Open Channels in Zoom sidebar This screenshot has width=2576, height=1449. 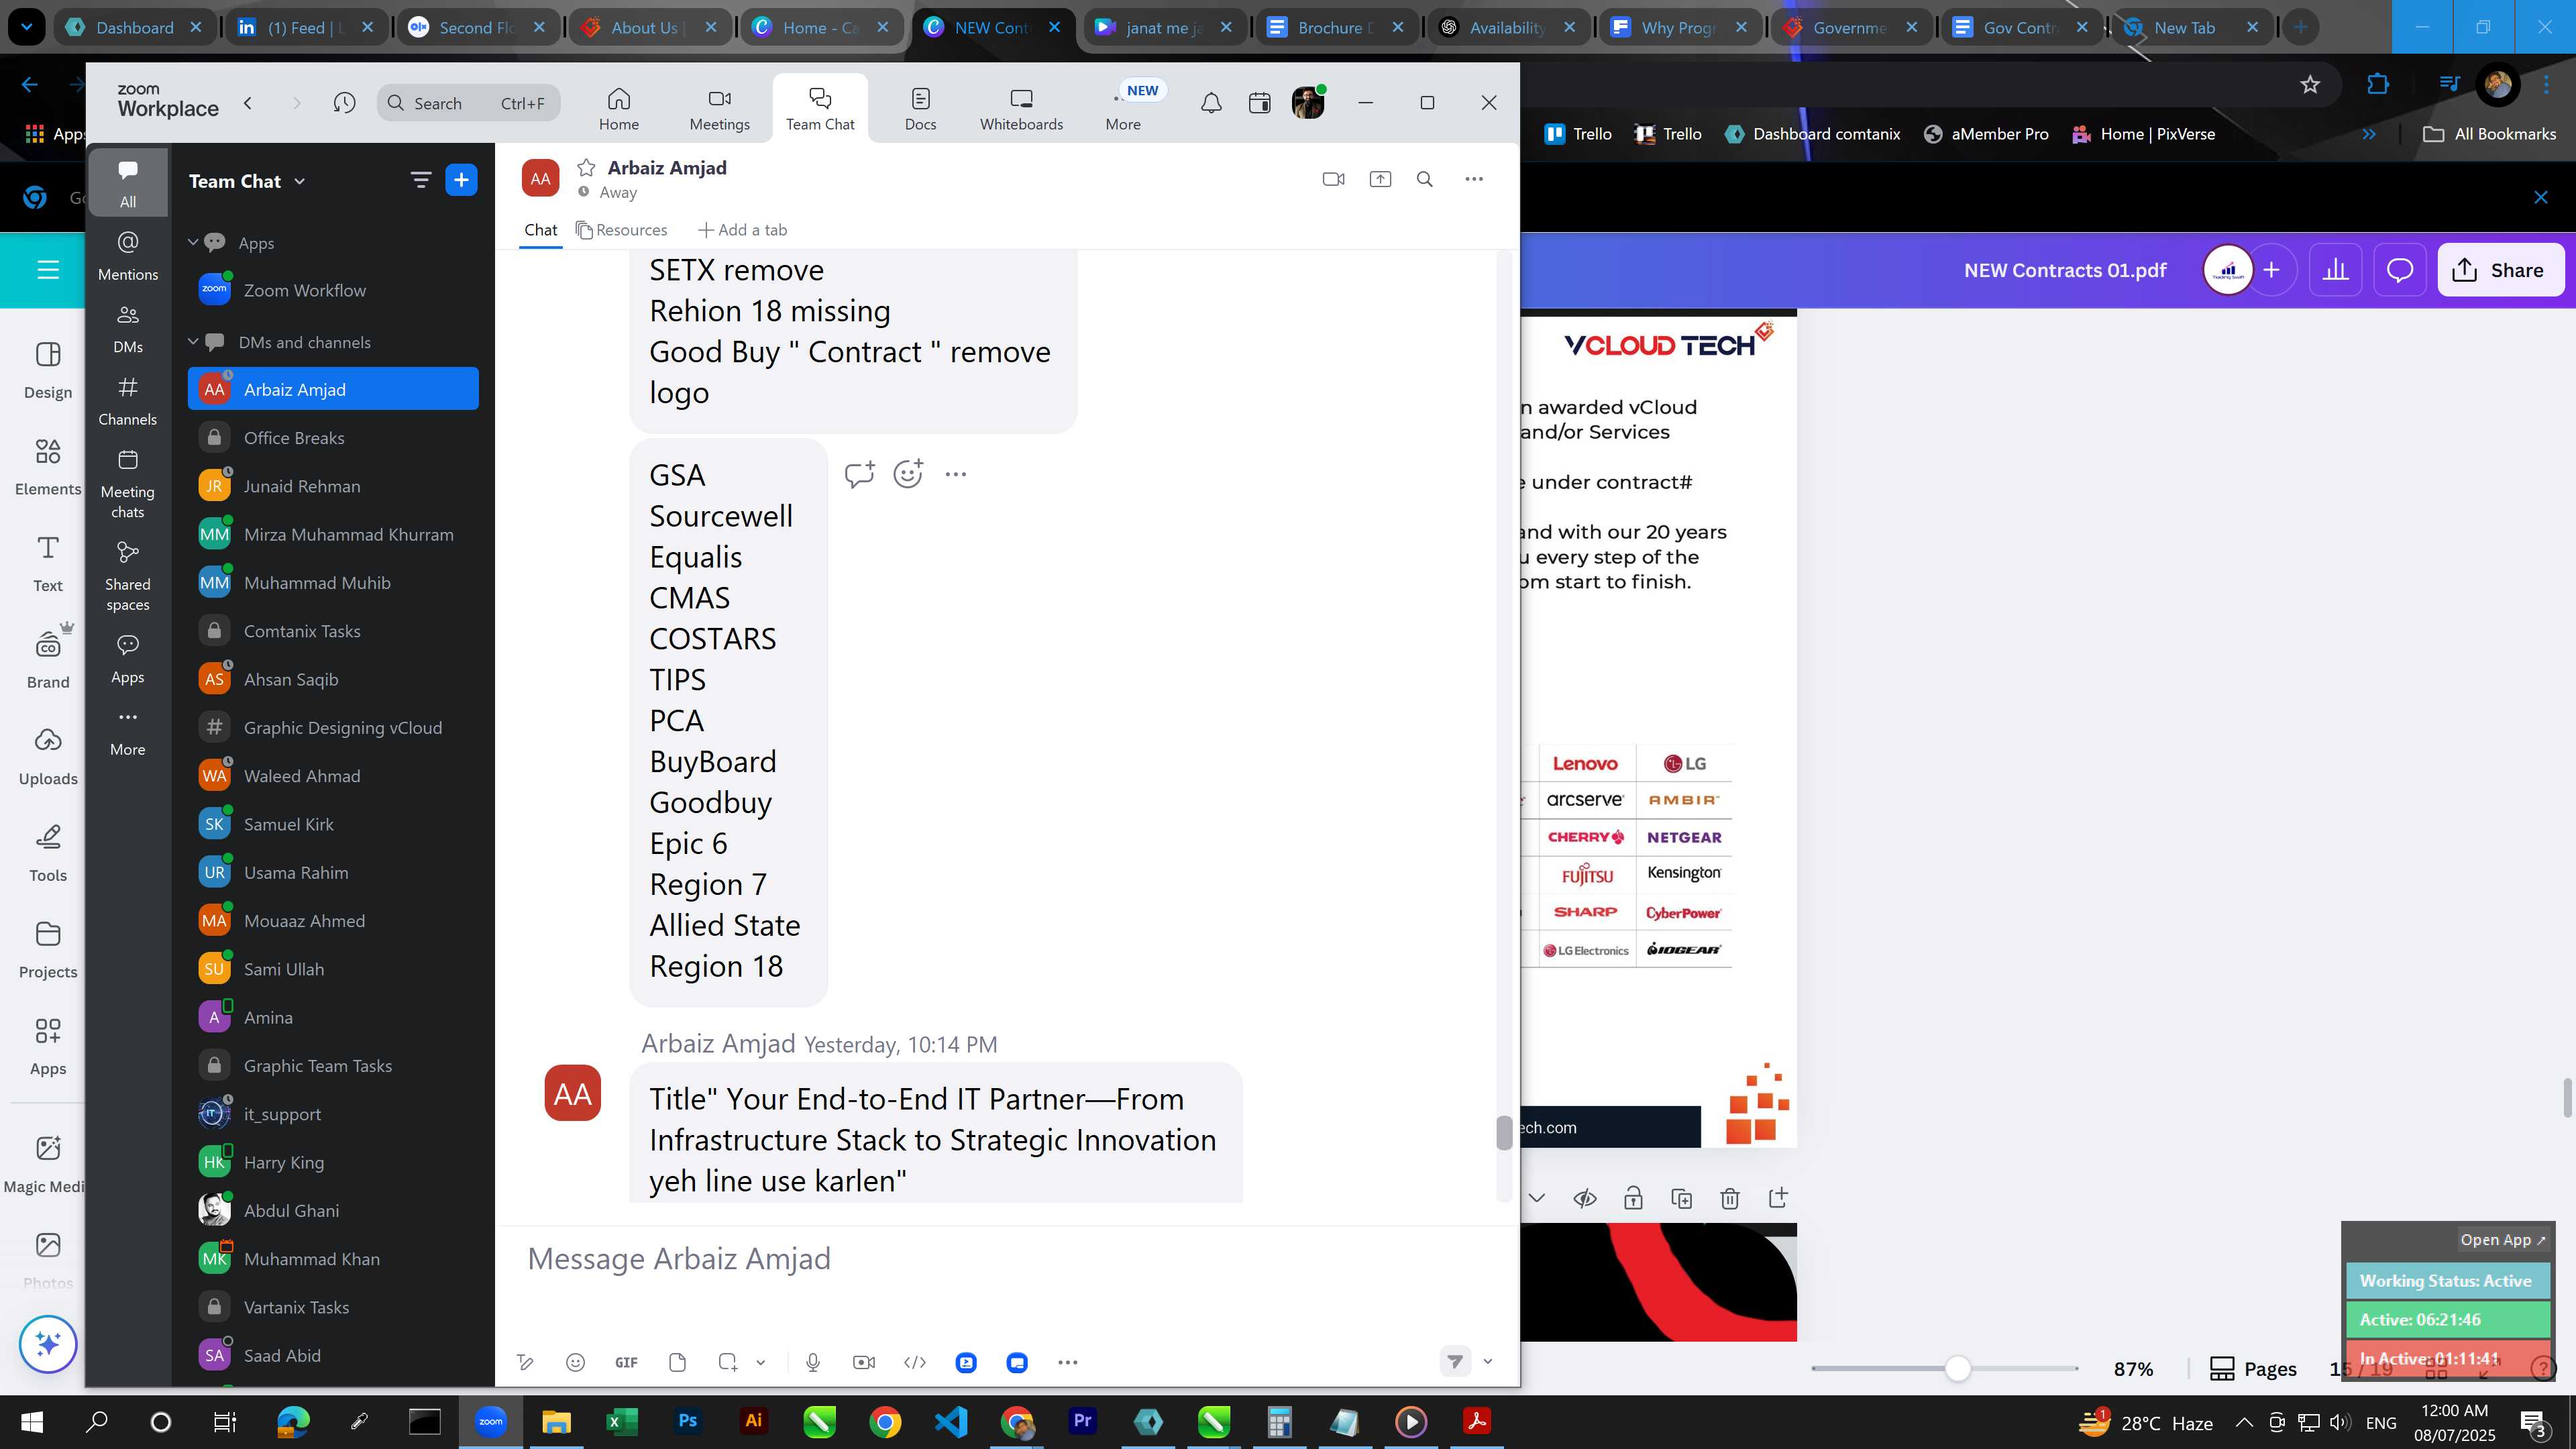(x=128, y=401)
